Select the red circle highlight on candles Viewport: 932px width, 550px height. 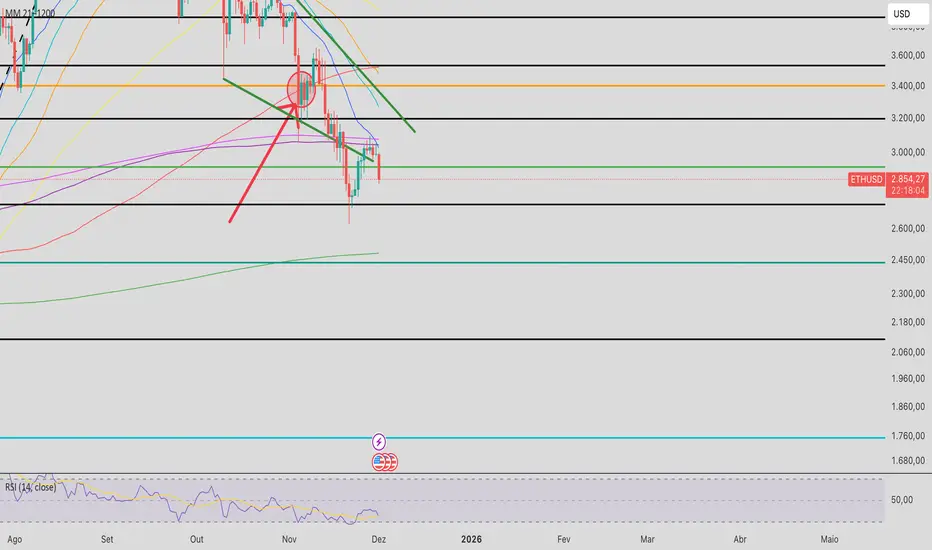[x=301, y=89]
